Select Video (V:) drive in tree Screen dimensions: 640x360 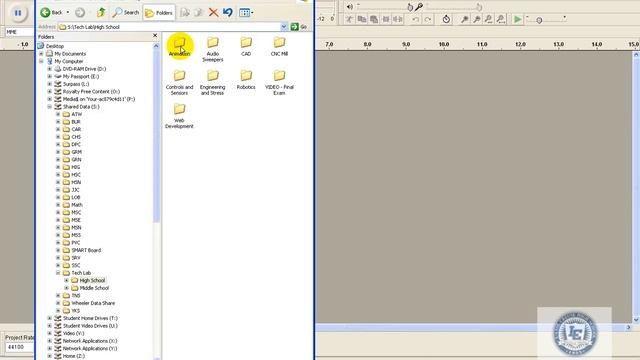(x=73, y=333)
